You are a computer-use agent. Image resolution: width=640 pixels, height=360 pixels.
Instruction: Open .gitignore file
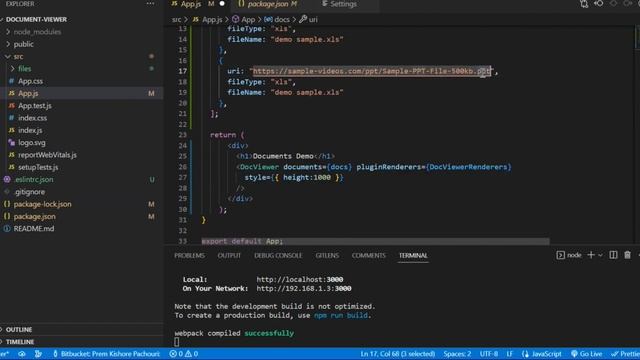pos(29,191)
